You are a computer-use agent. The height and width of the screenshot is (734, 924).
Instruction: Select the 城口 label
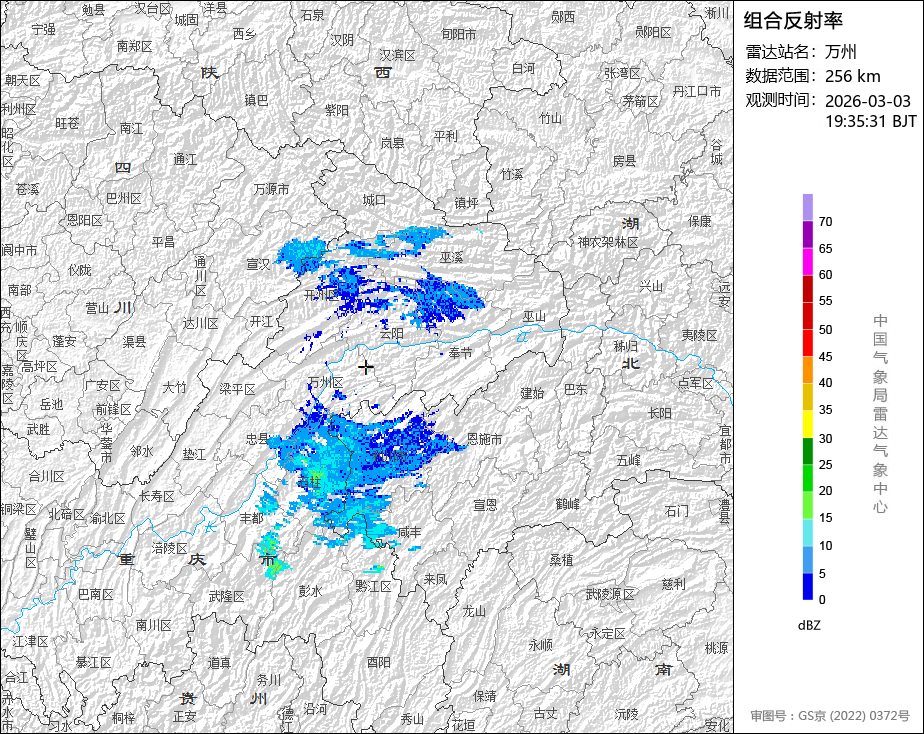[x=374, y=200]
